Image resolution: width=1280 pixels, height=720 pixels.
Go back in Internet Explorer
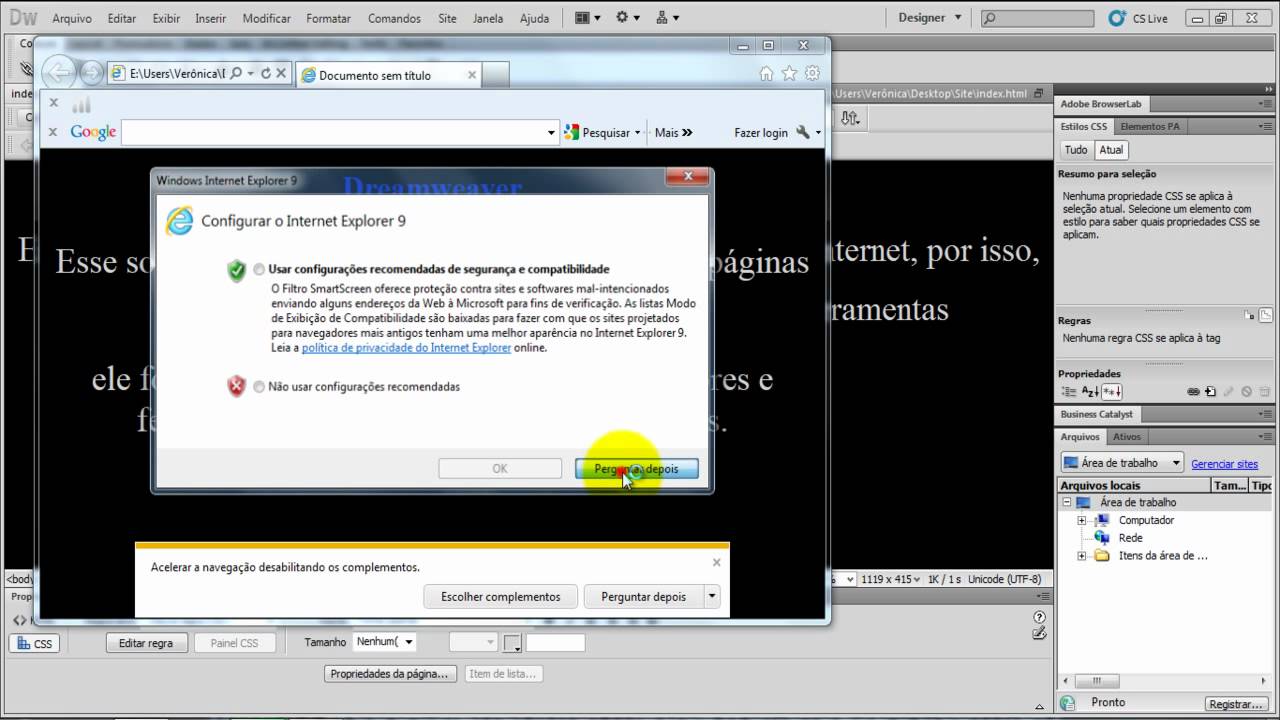59,72
